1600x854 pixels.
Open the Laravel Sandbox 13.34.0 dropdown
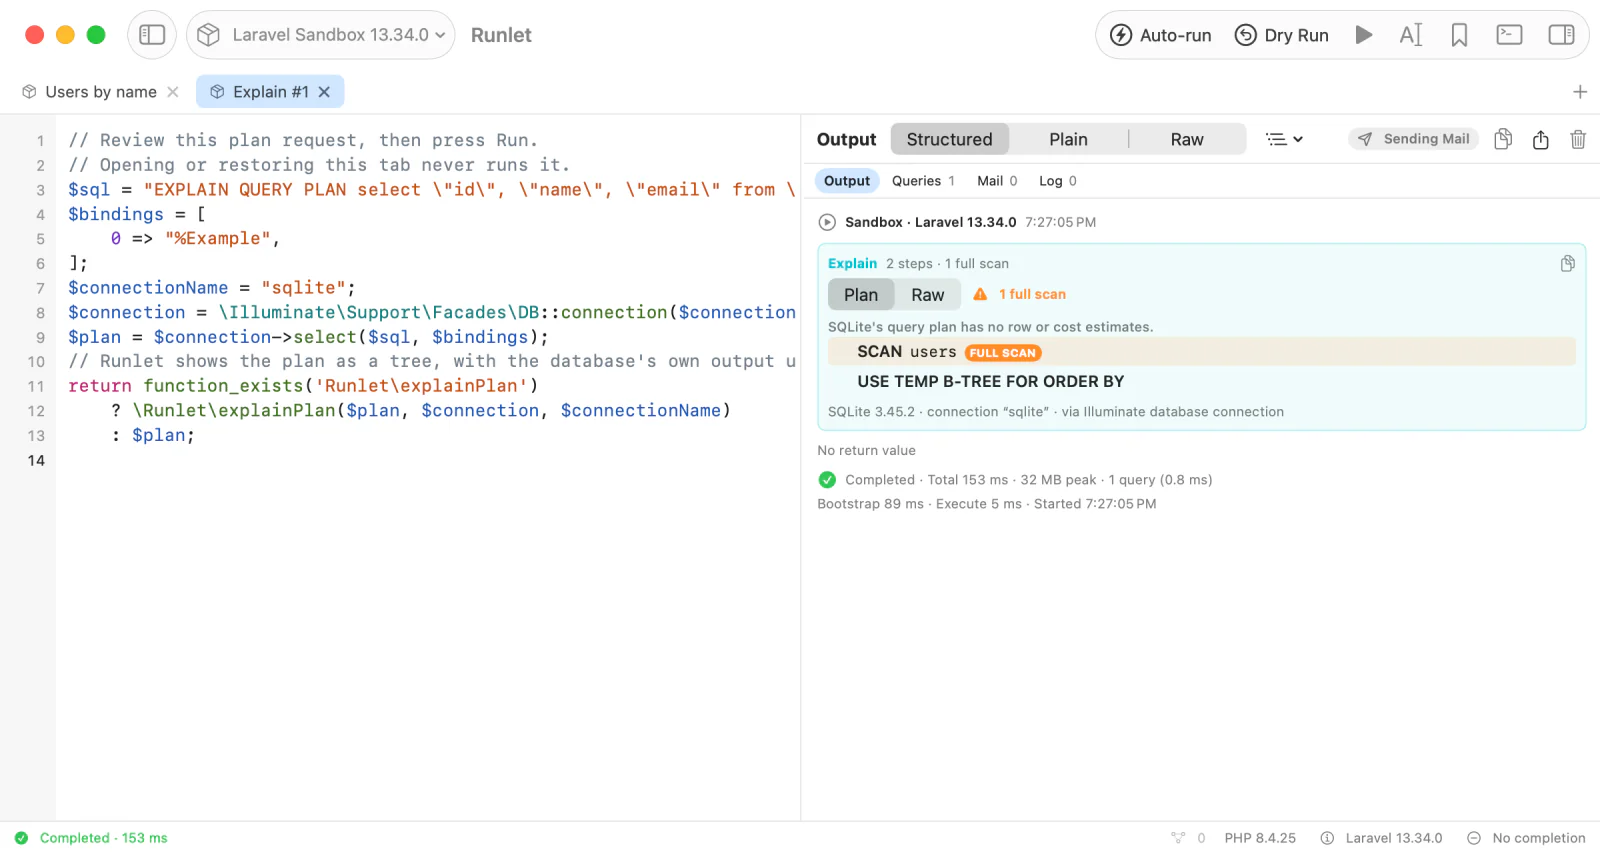coord(321,35)
